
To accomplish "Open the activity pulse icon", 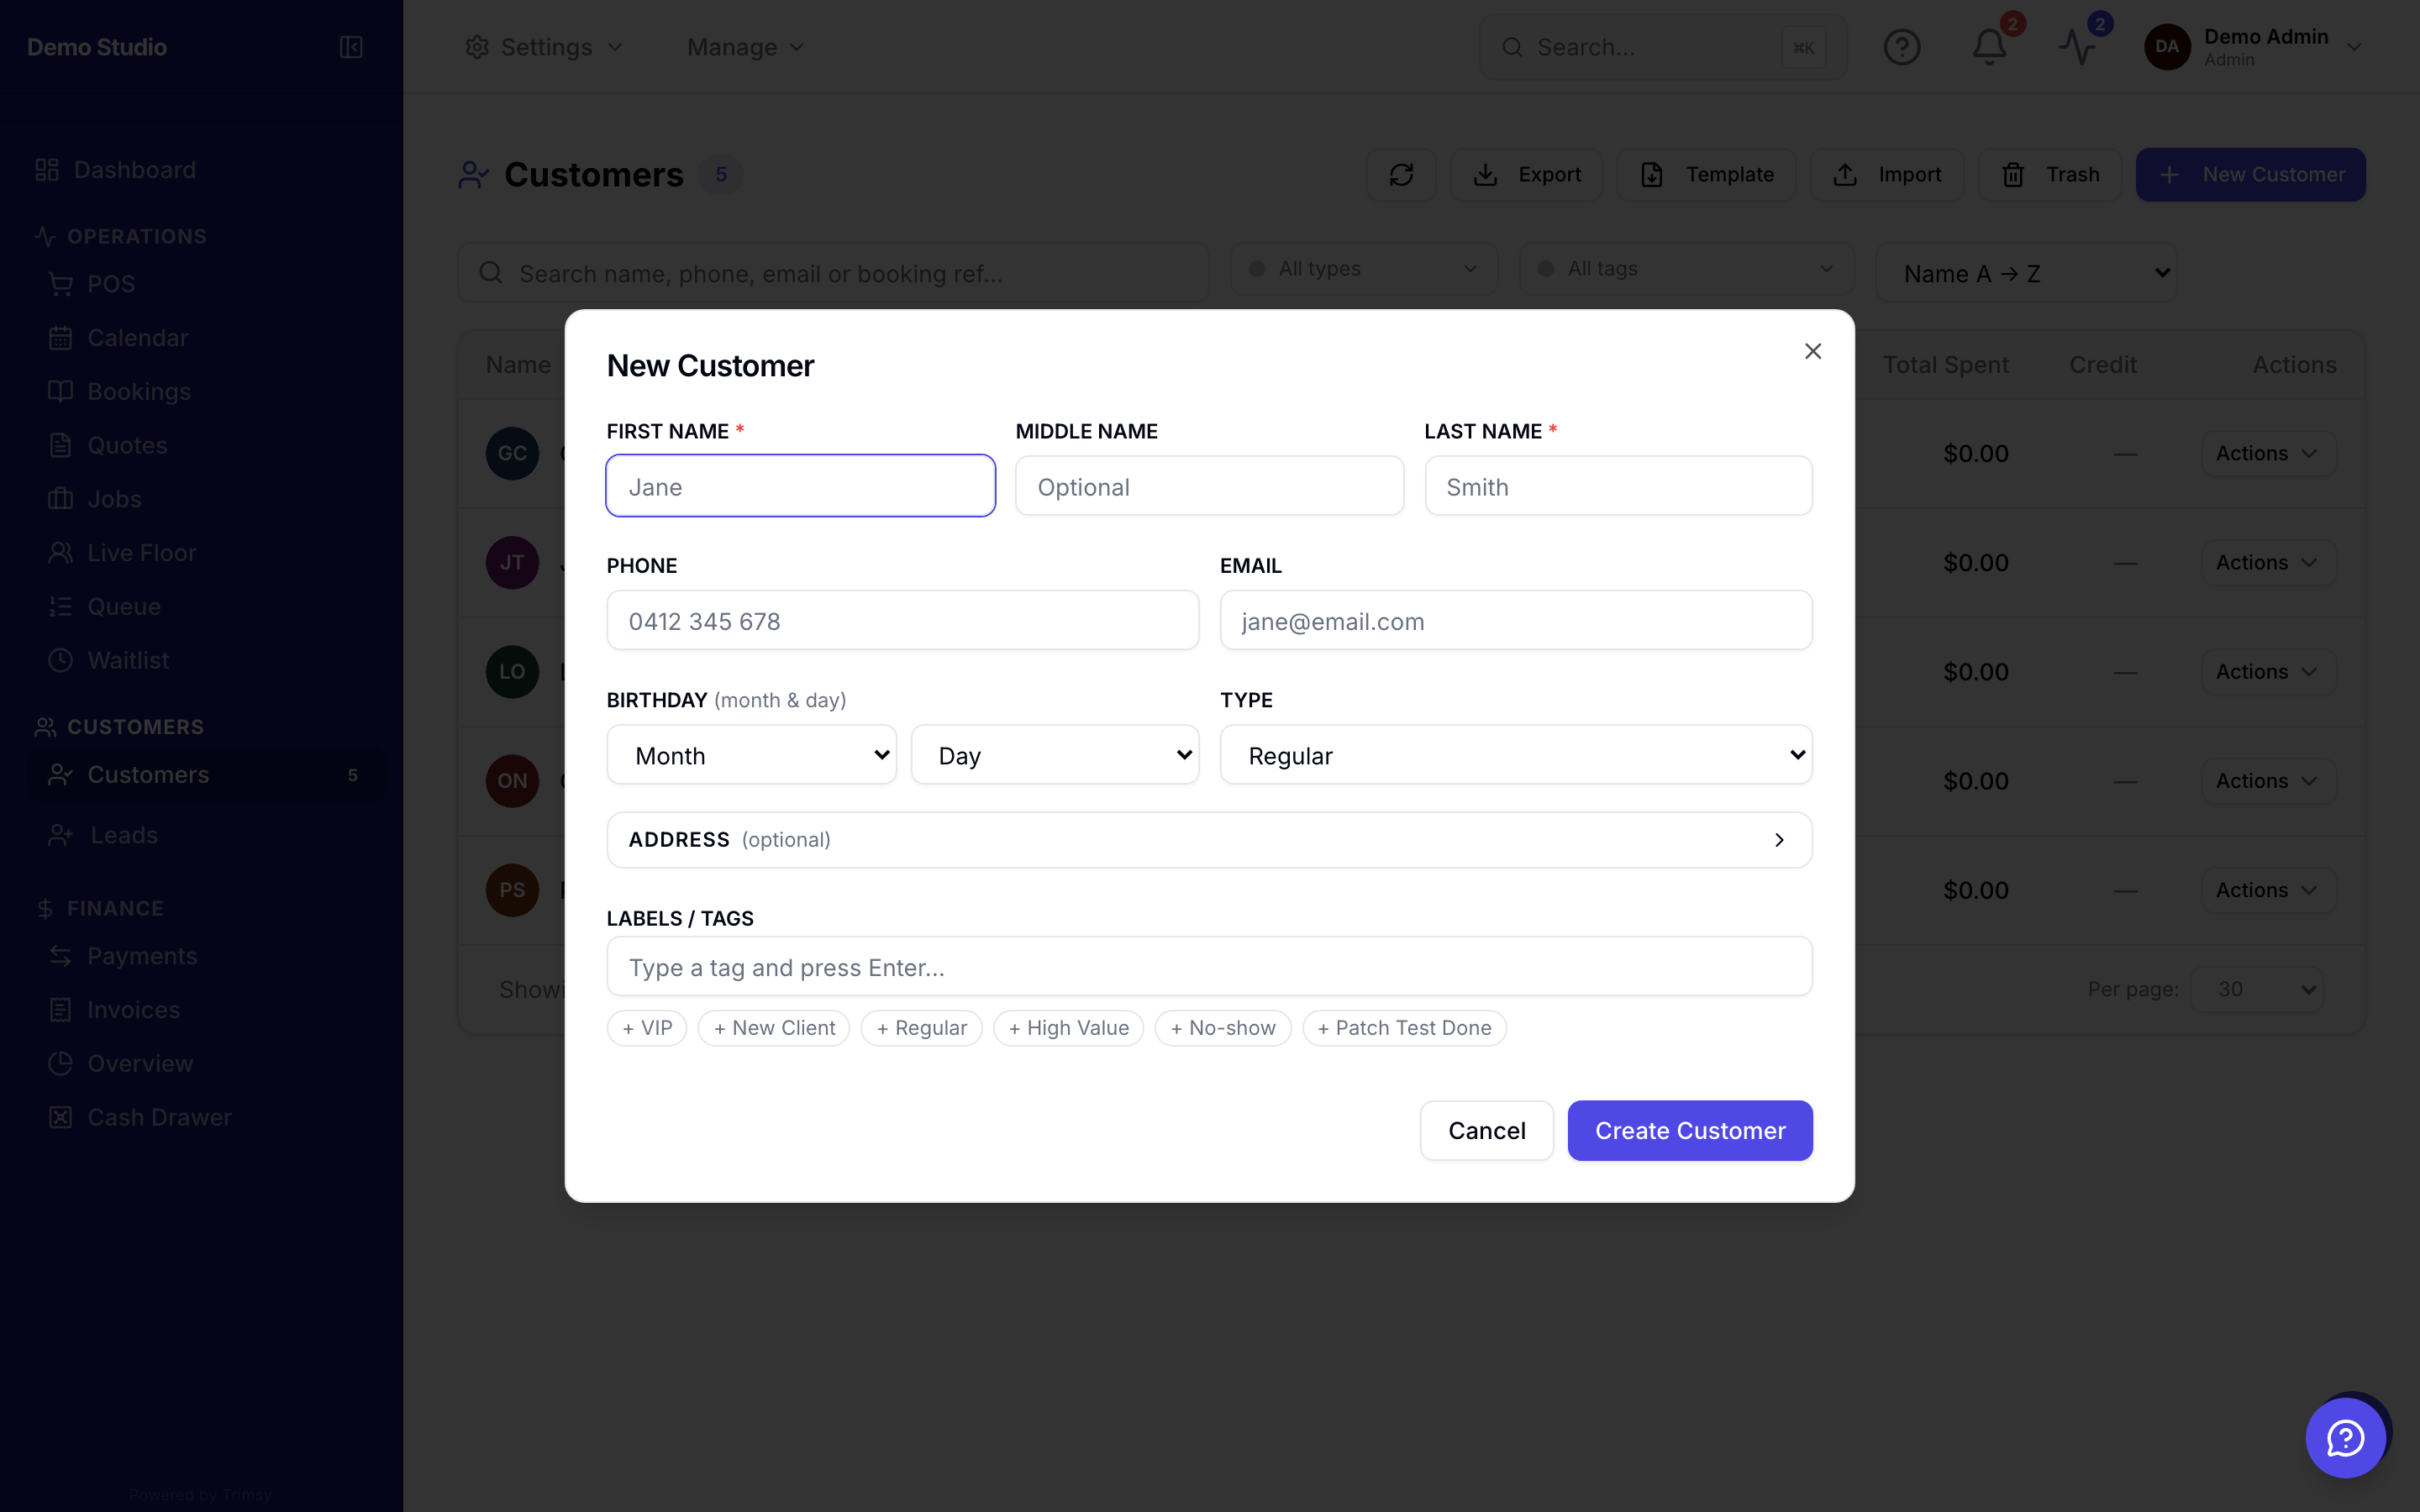I will pos(2077,47).
